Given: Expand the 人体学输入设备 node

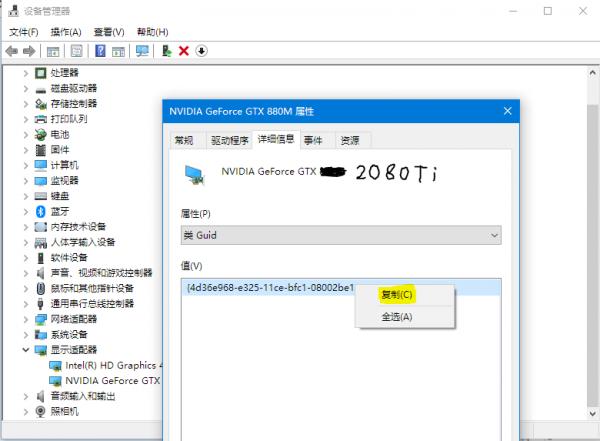Looking at the screenshot, I should click(x=26, y=242).
